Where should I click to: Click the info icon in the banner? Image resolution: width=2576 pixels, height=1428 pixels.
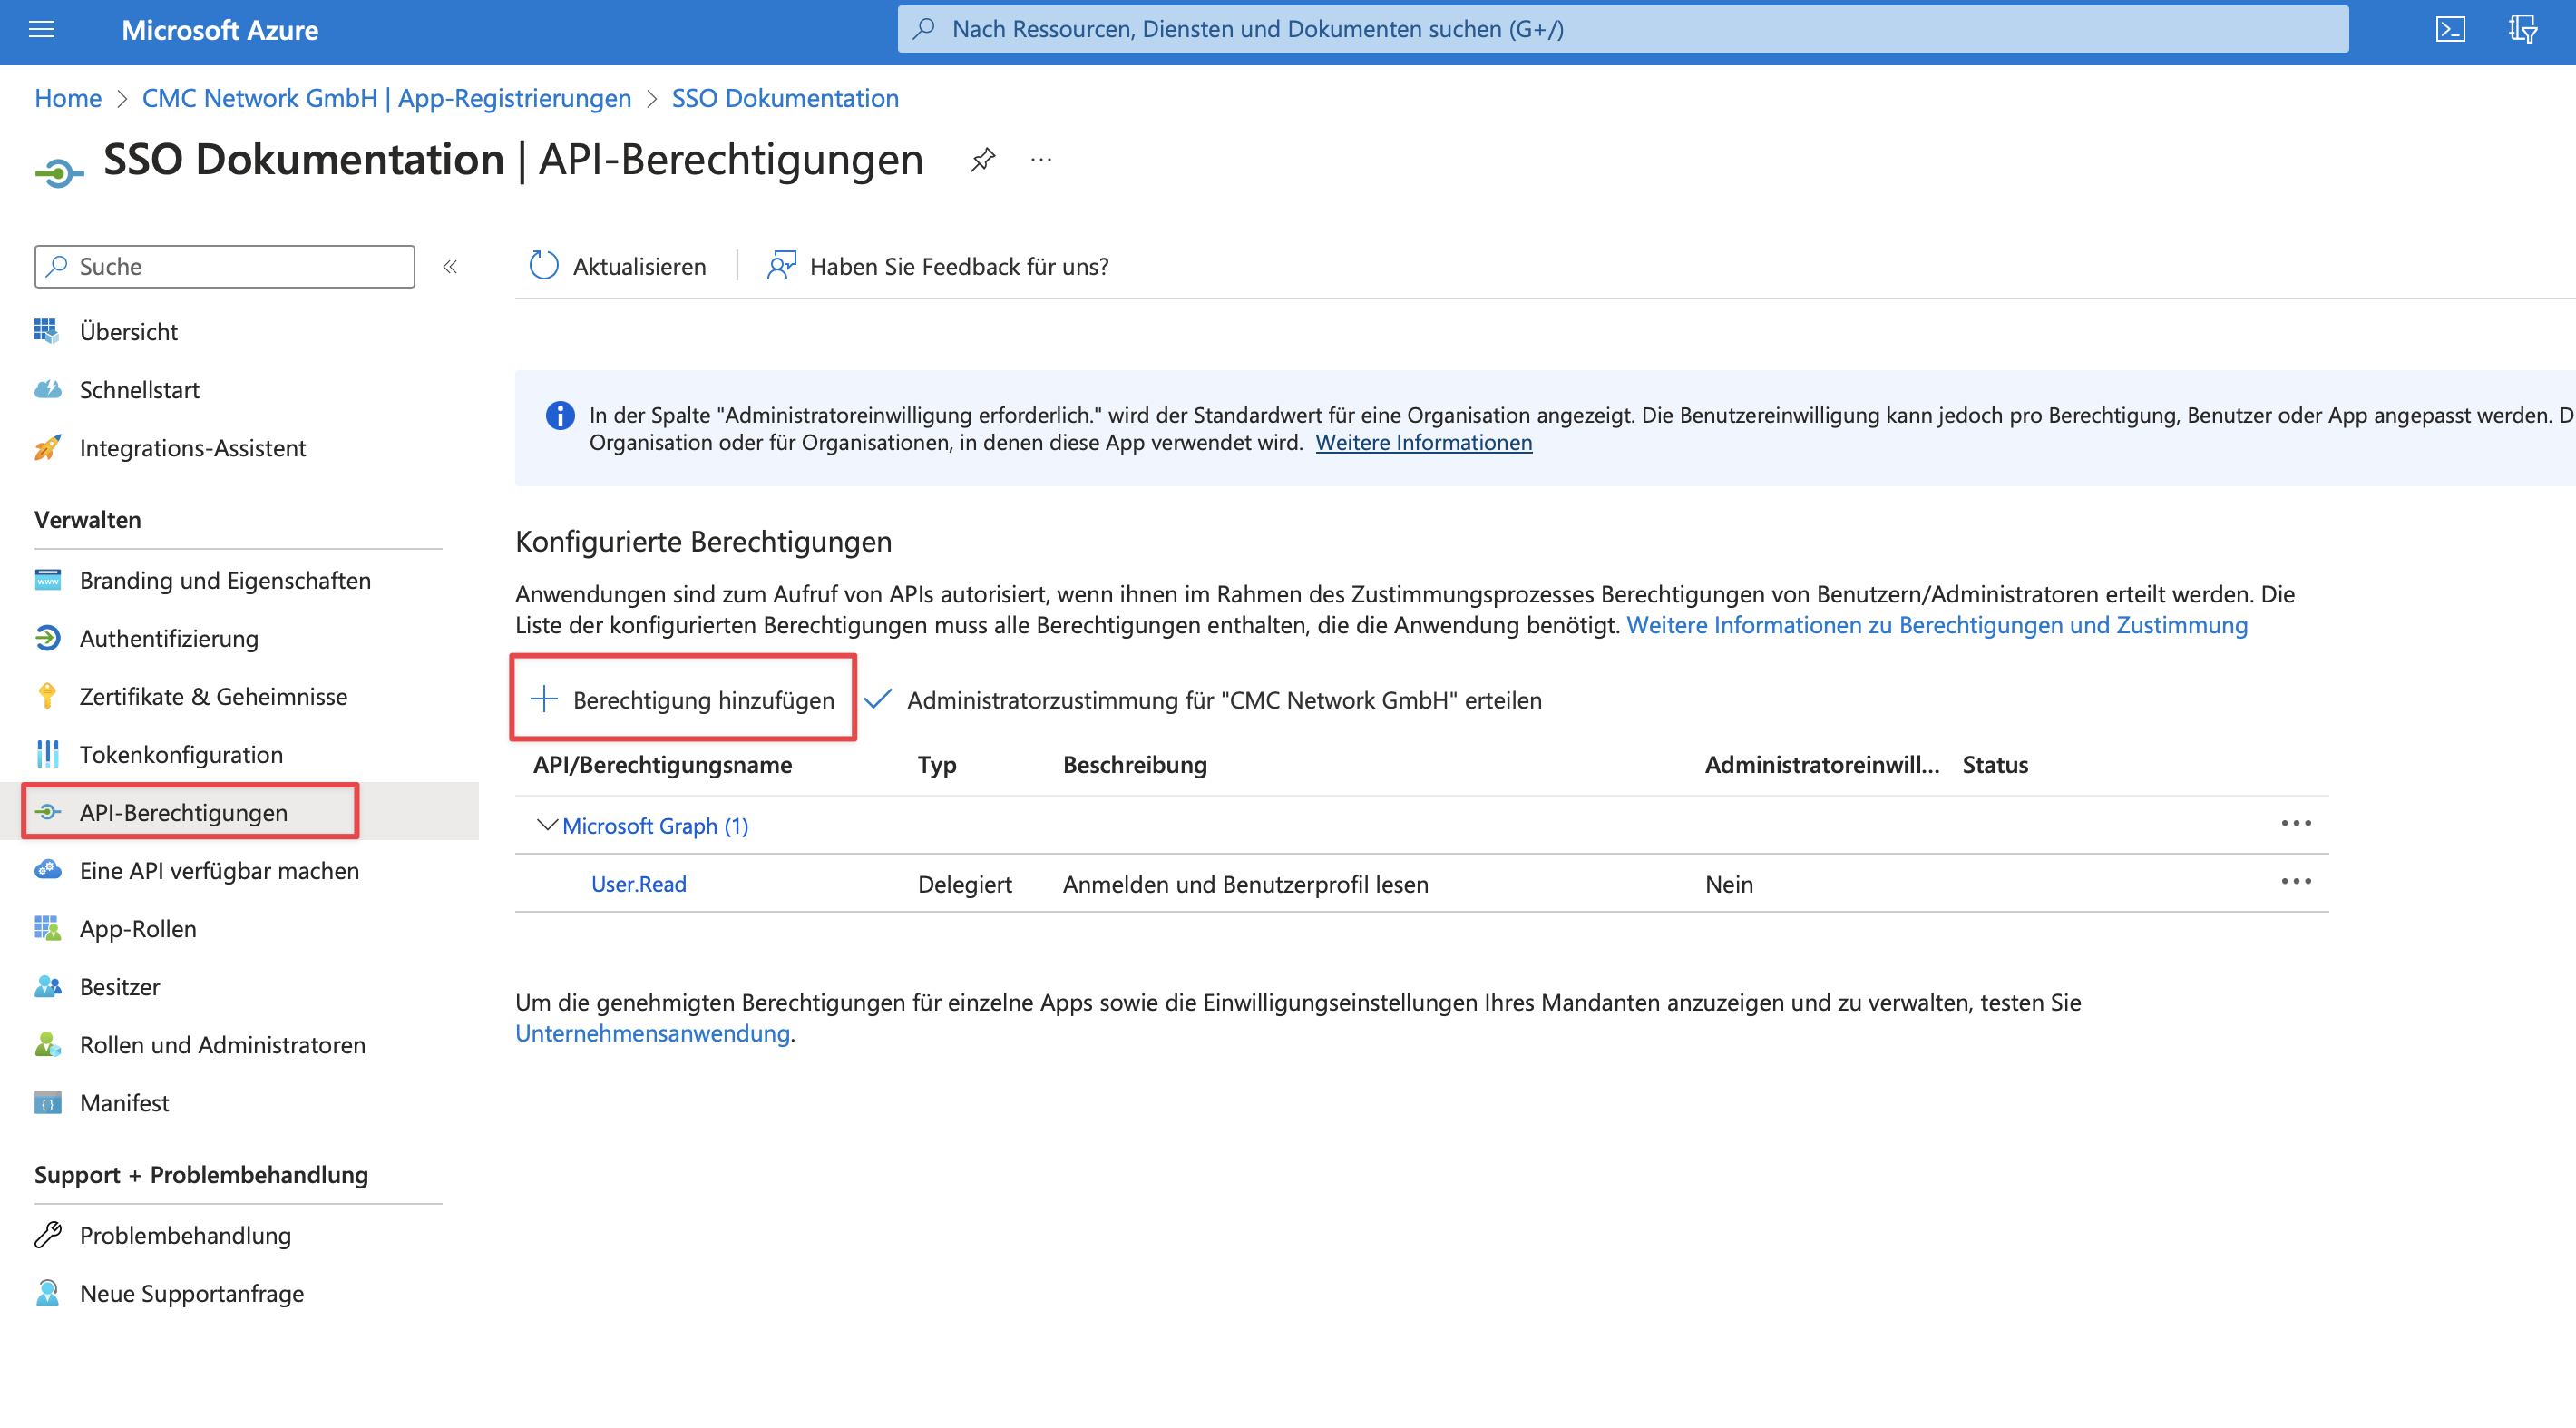point(560,416)
